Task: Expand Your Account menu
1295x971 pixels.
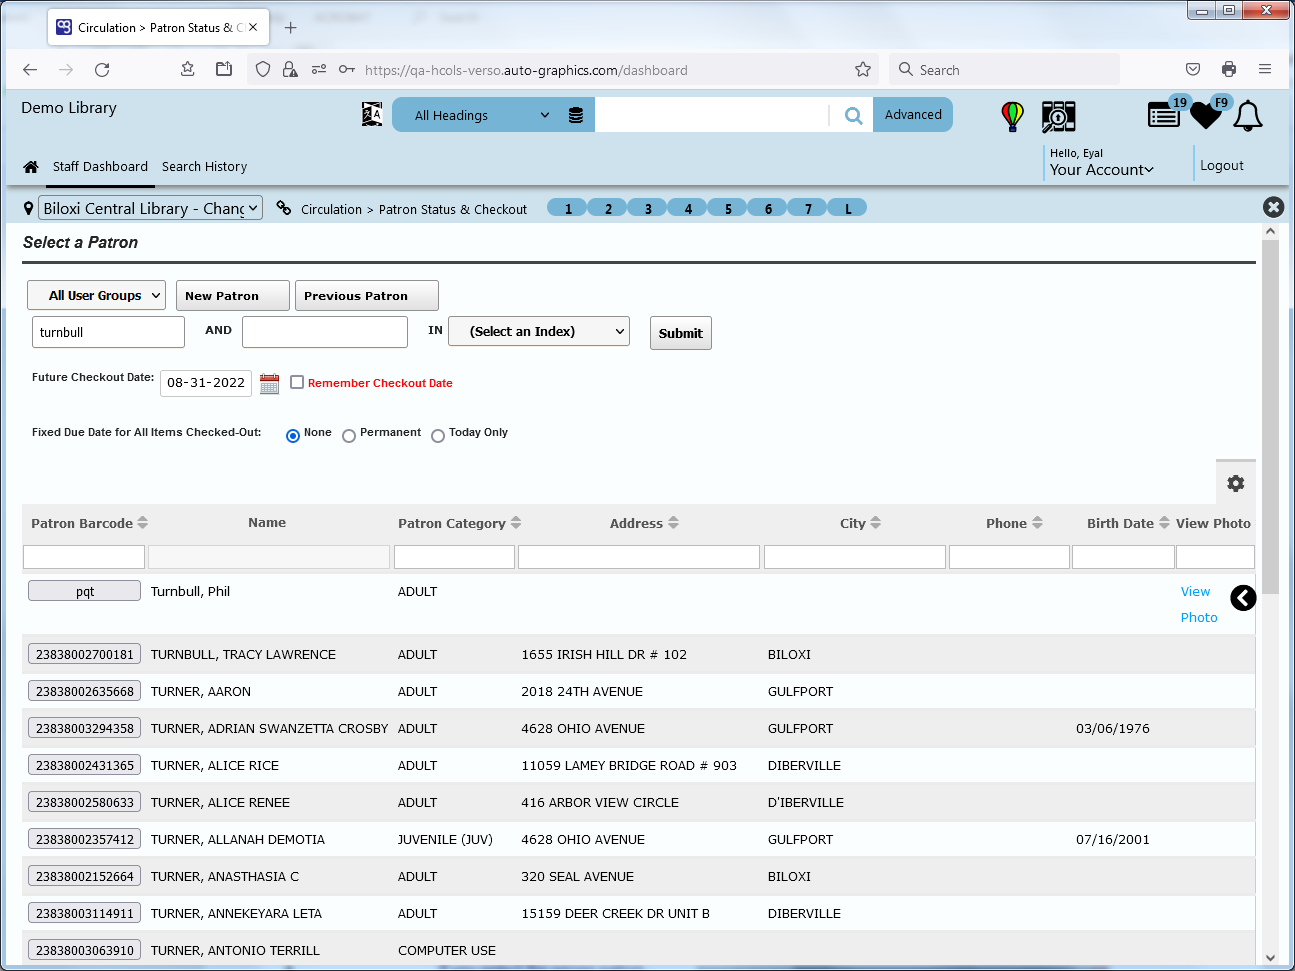Action: [1101, 170]
